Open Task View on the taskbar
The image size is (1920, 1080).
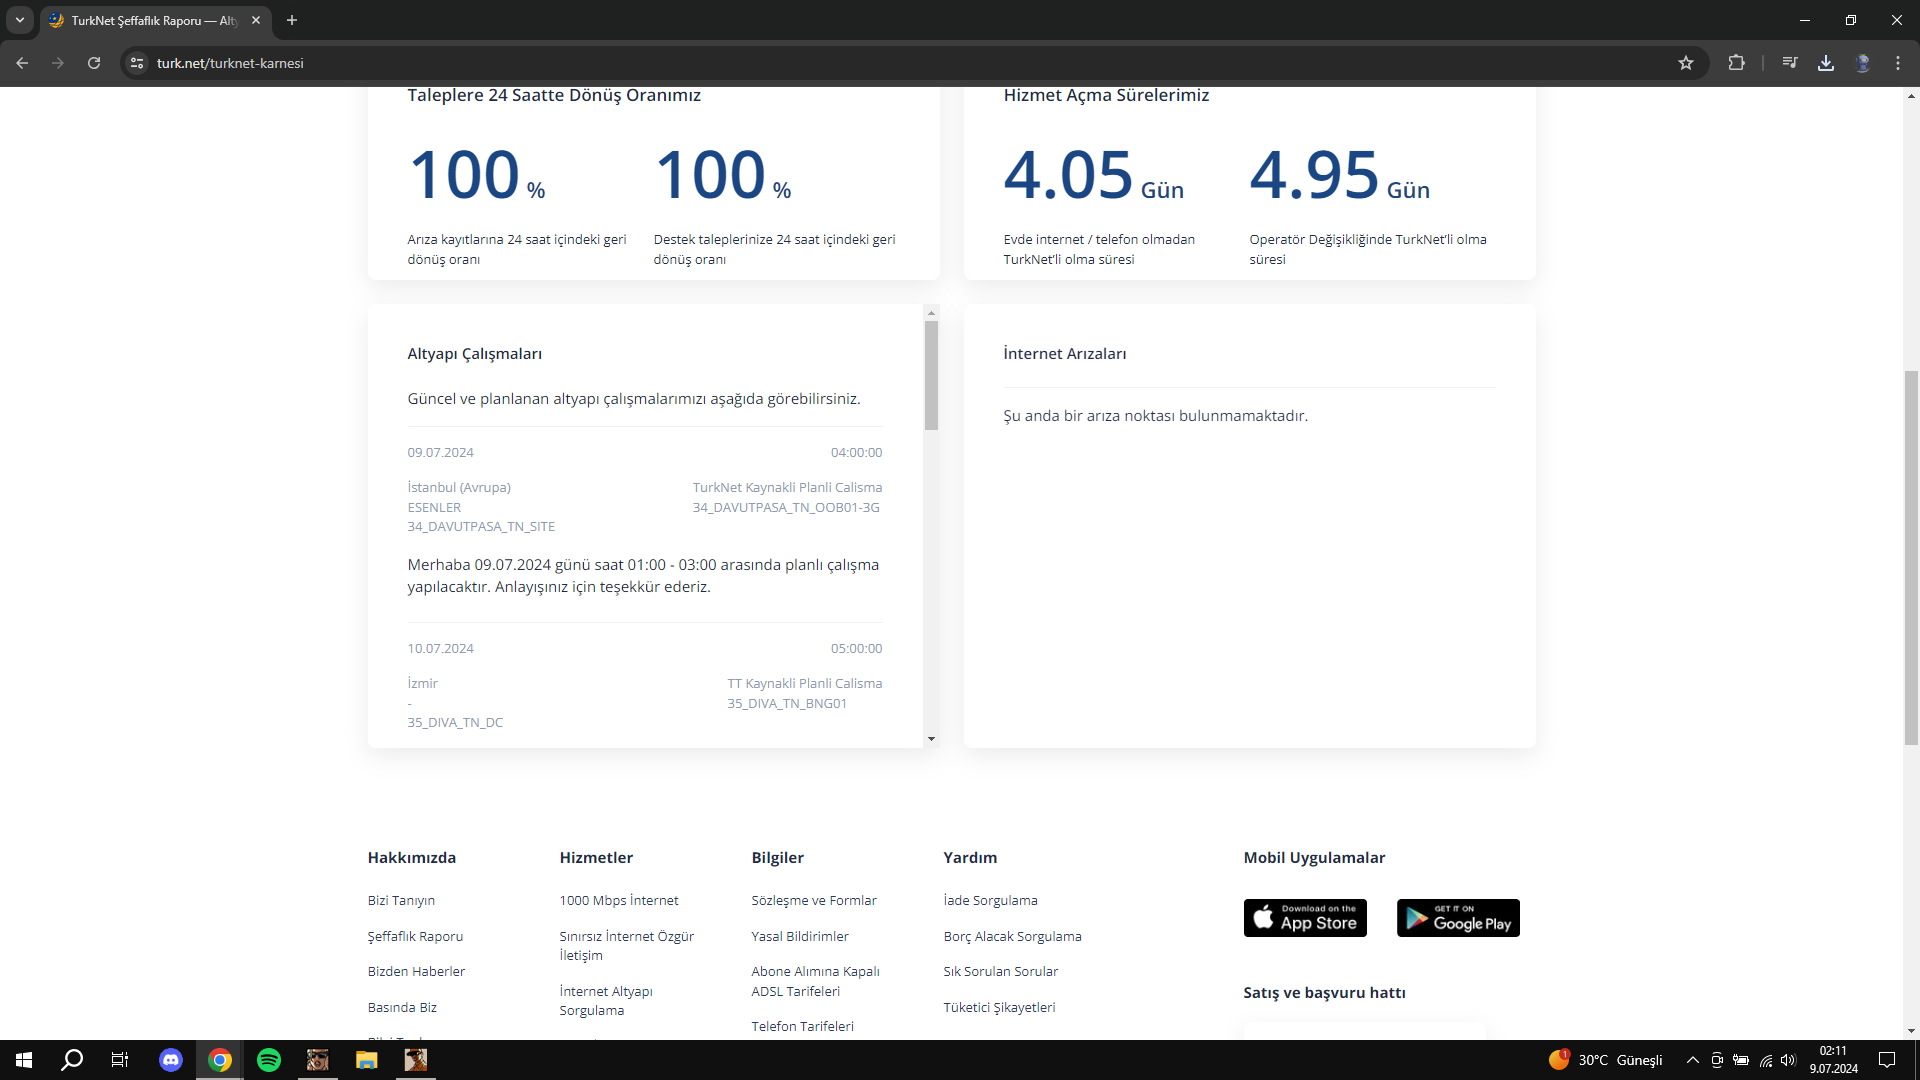(x=120, y=1060)
